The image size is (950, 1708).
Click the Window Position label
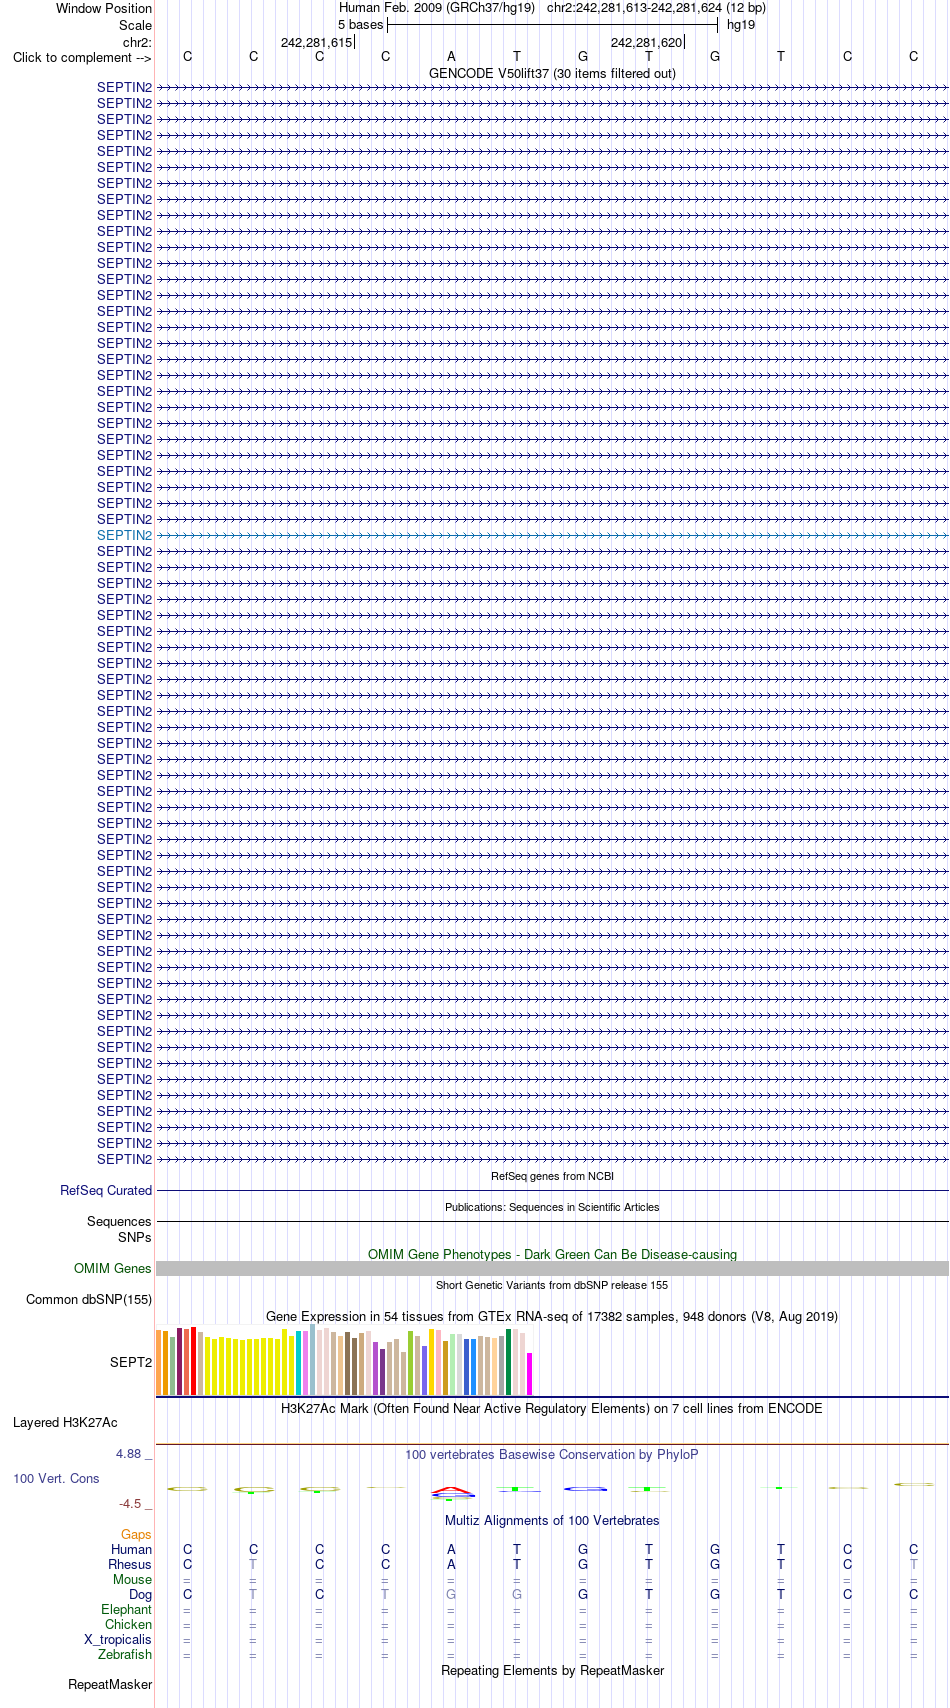[104, 8]
